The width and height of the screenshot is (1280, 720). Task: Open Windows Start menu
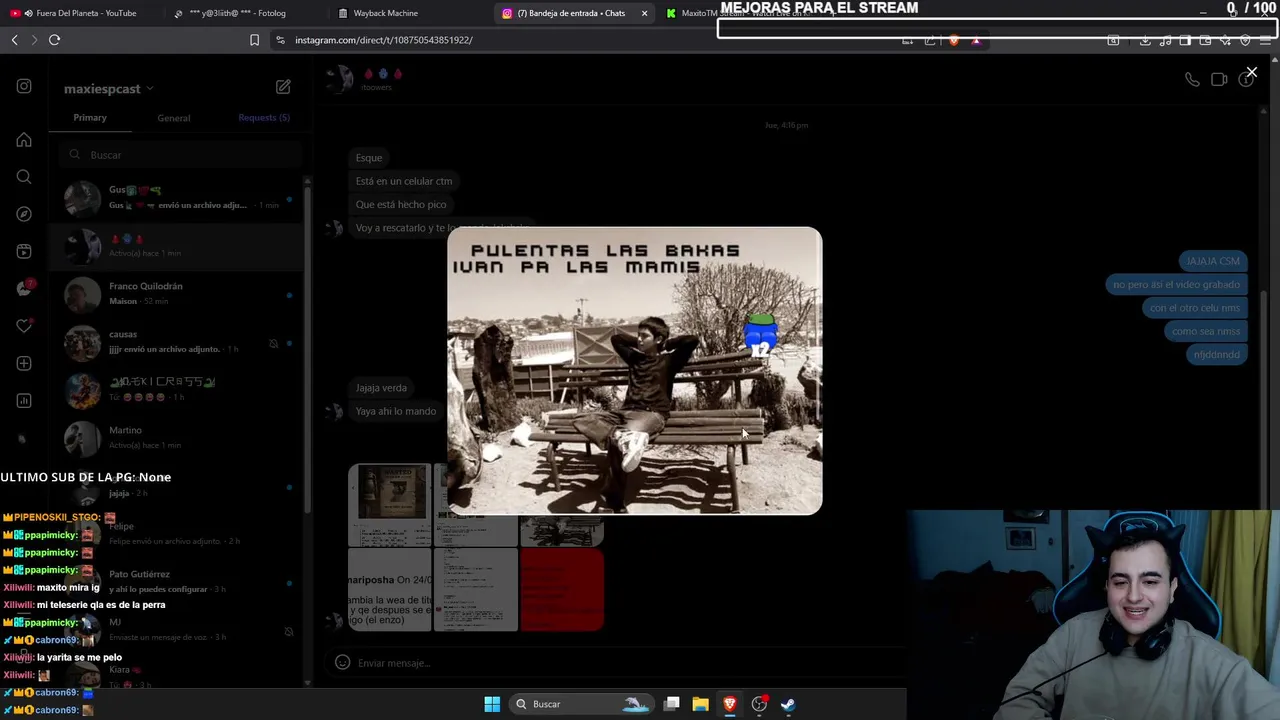tap(492, 704)
